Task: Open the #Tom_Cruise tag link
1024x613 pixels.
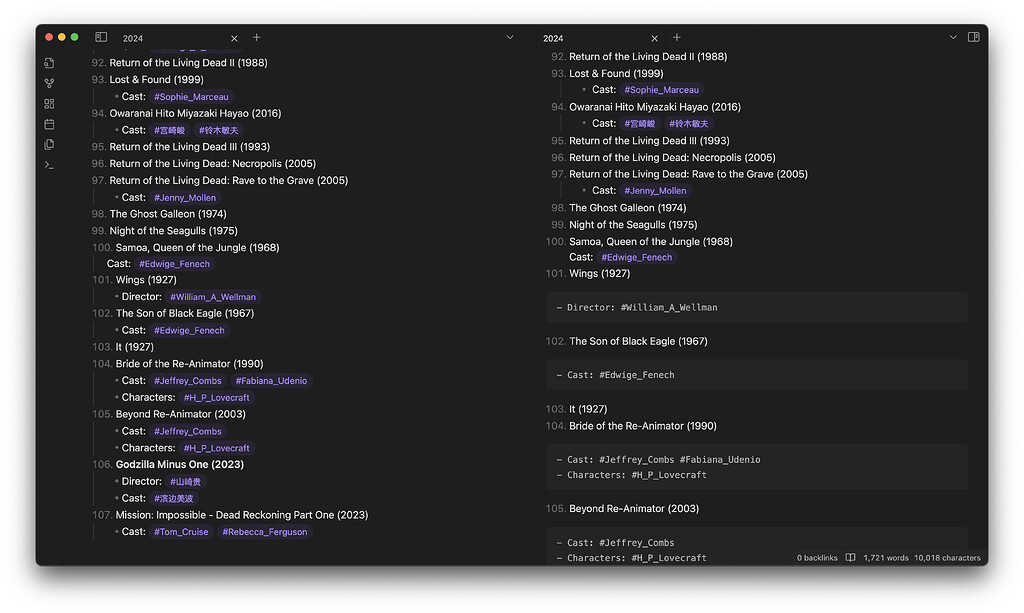Action: pyautogui.click(x=181, y=532)
